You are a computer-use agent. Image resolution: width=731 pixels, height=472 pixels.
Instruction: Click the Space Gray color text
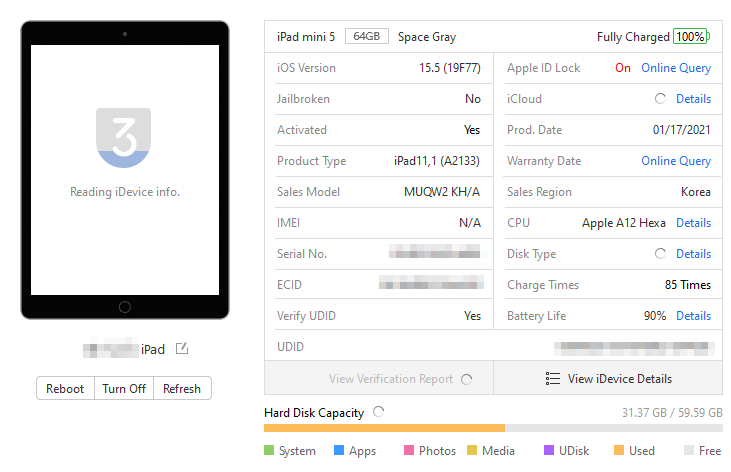(x=427, y=37)
